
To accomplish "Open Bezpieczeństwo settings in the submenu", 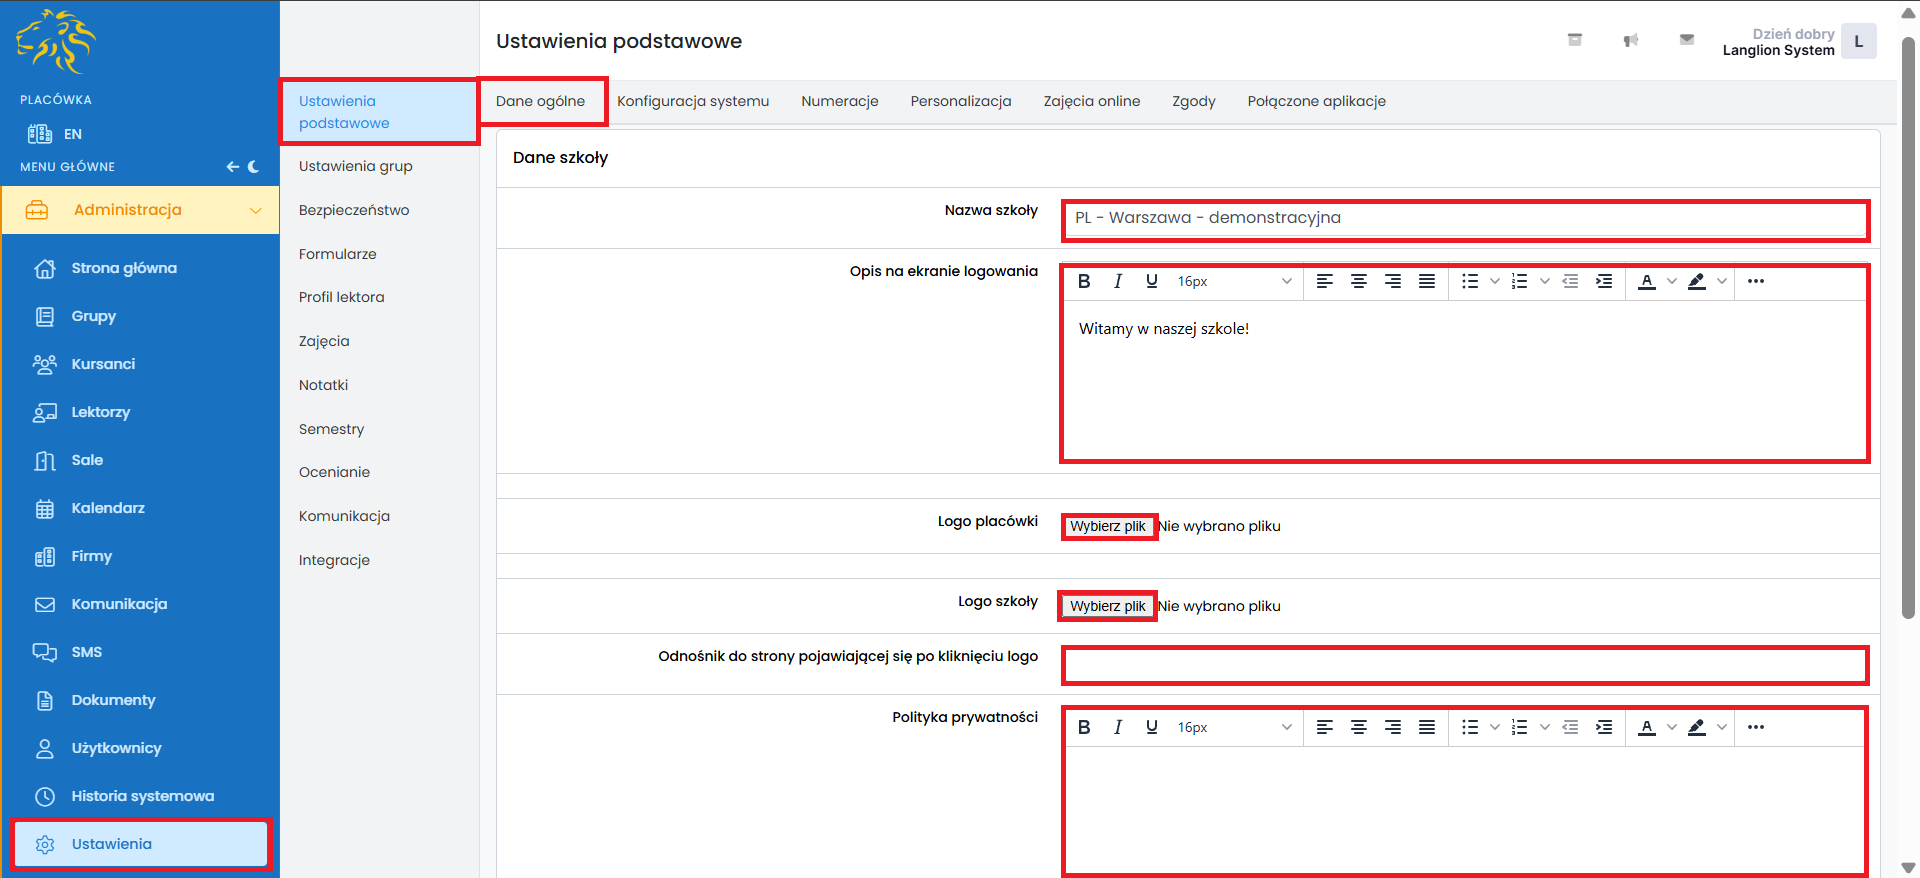I will [x=354, y=210].
